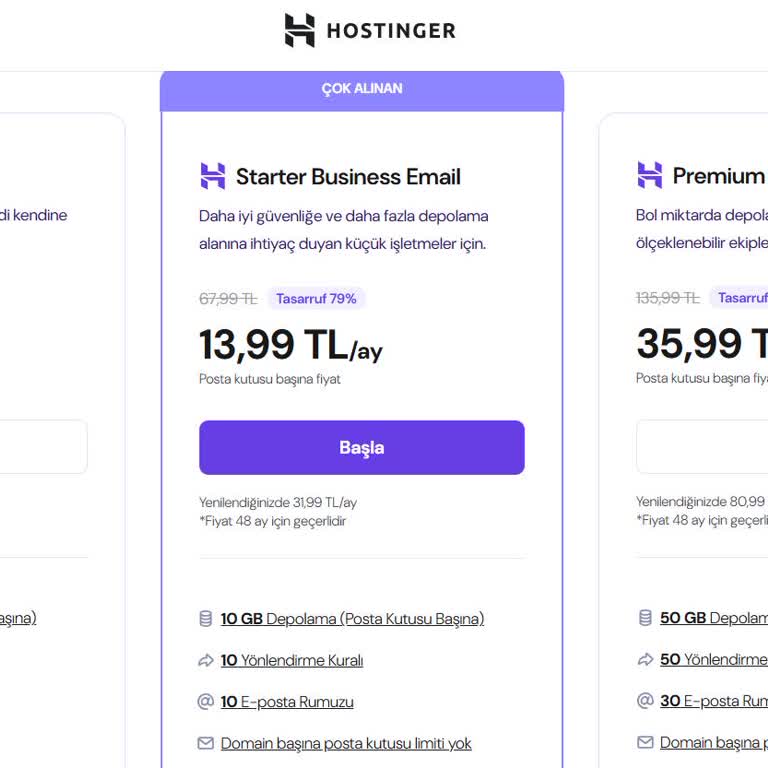The width and height of the screenshot is (768, 768).
Task: Open the 10 GB Depolama feature link
Action: (352, 619)
